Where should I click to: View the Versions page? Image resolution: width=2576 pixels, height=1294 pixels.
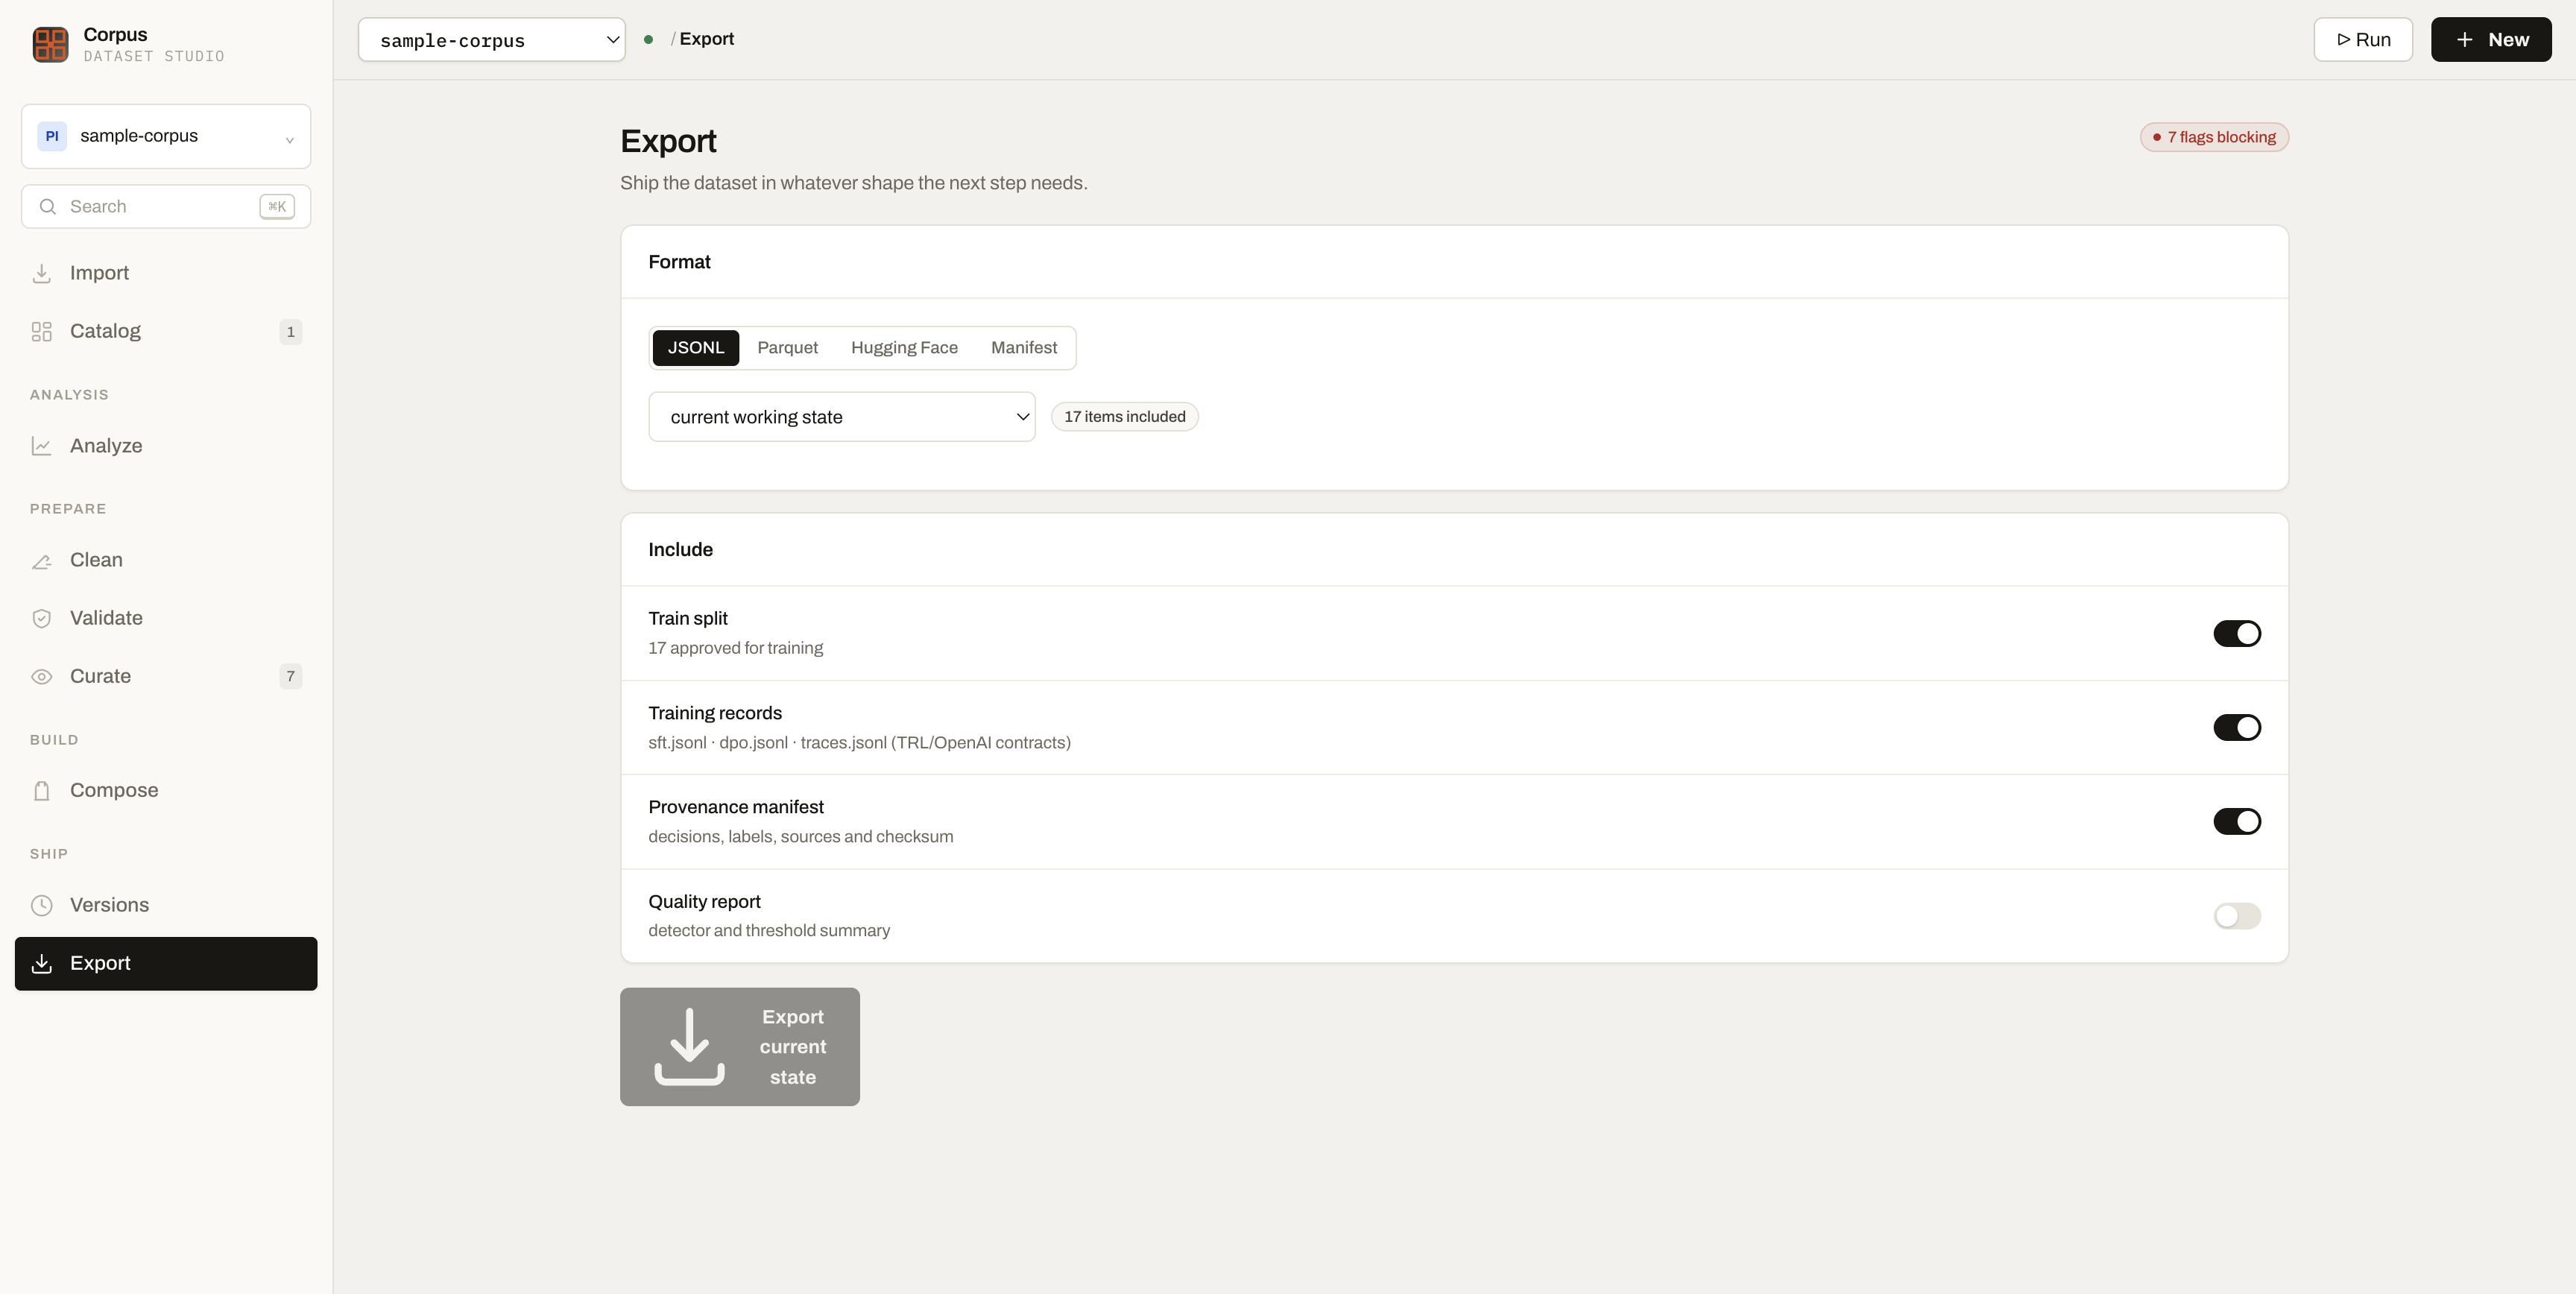166,905
